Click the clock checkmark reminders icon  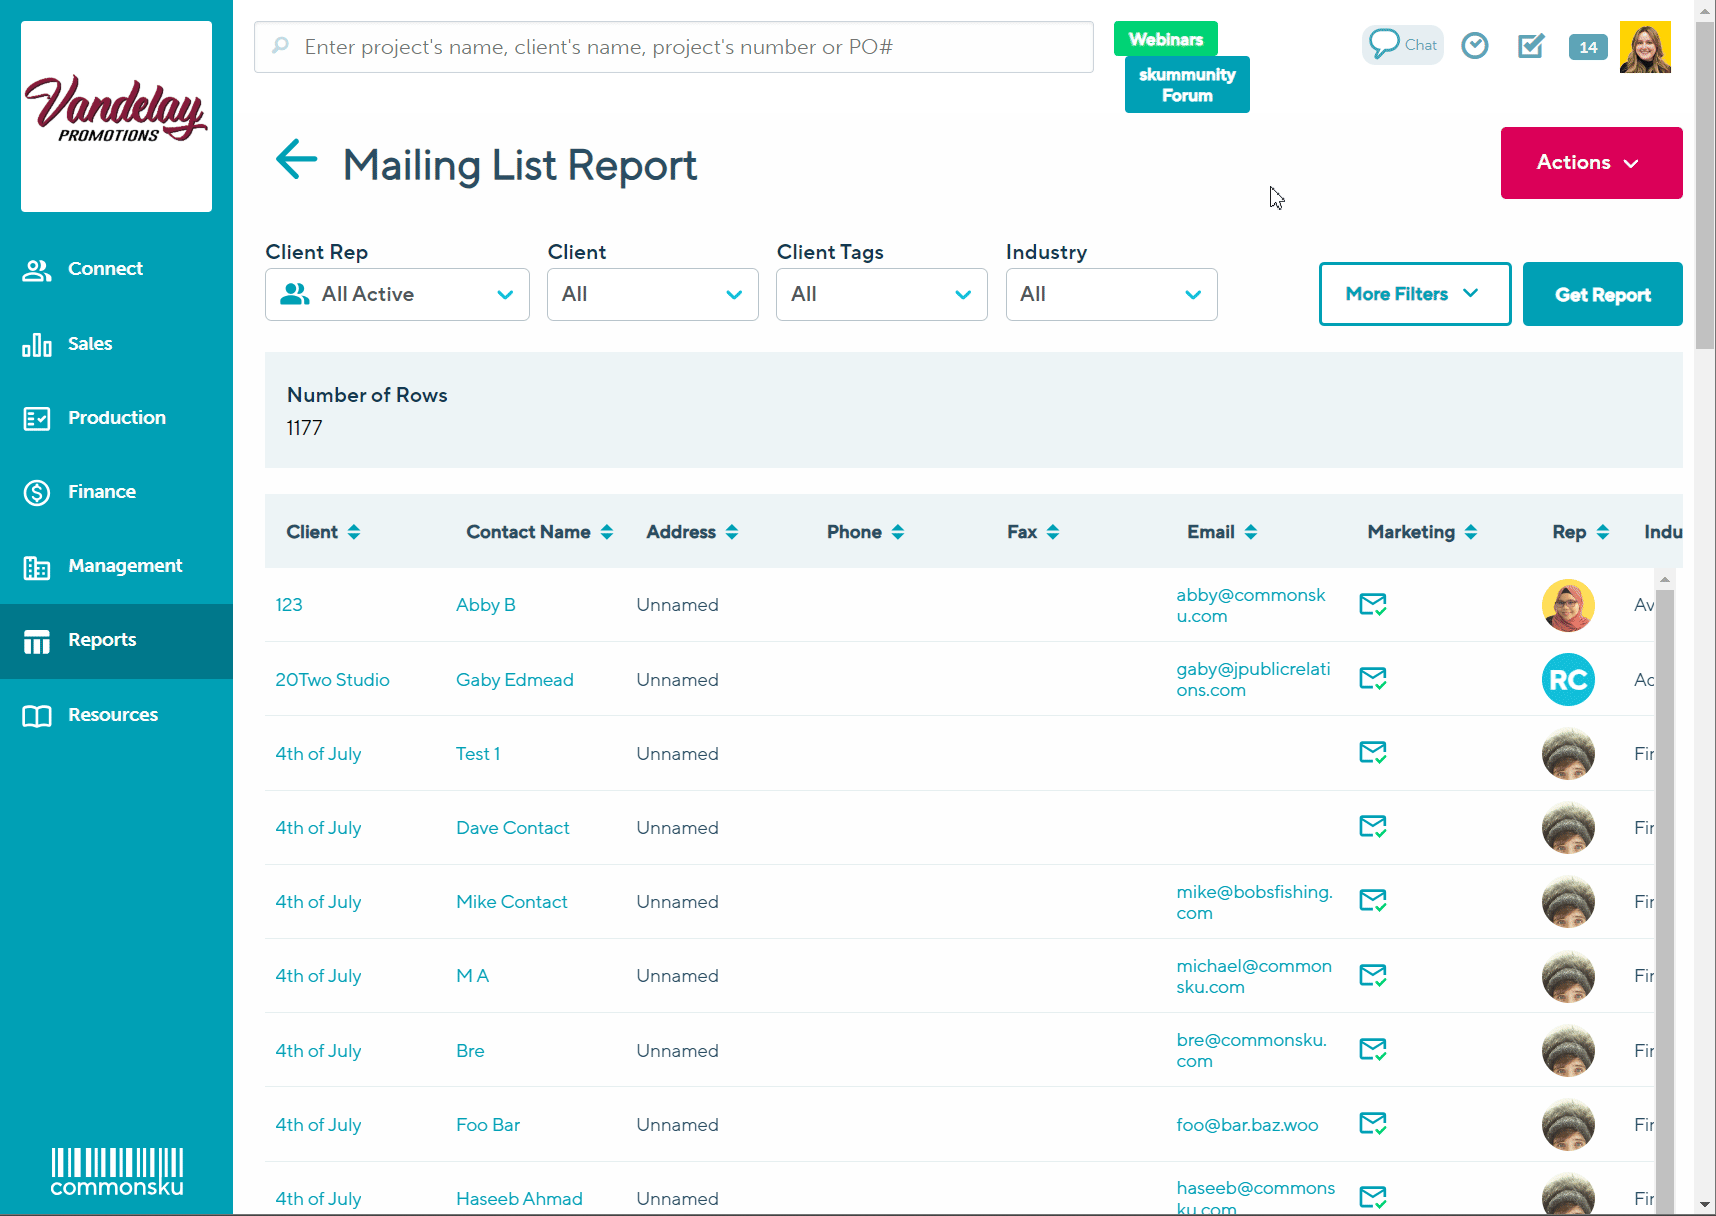tap(1474, 46)
